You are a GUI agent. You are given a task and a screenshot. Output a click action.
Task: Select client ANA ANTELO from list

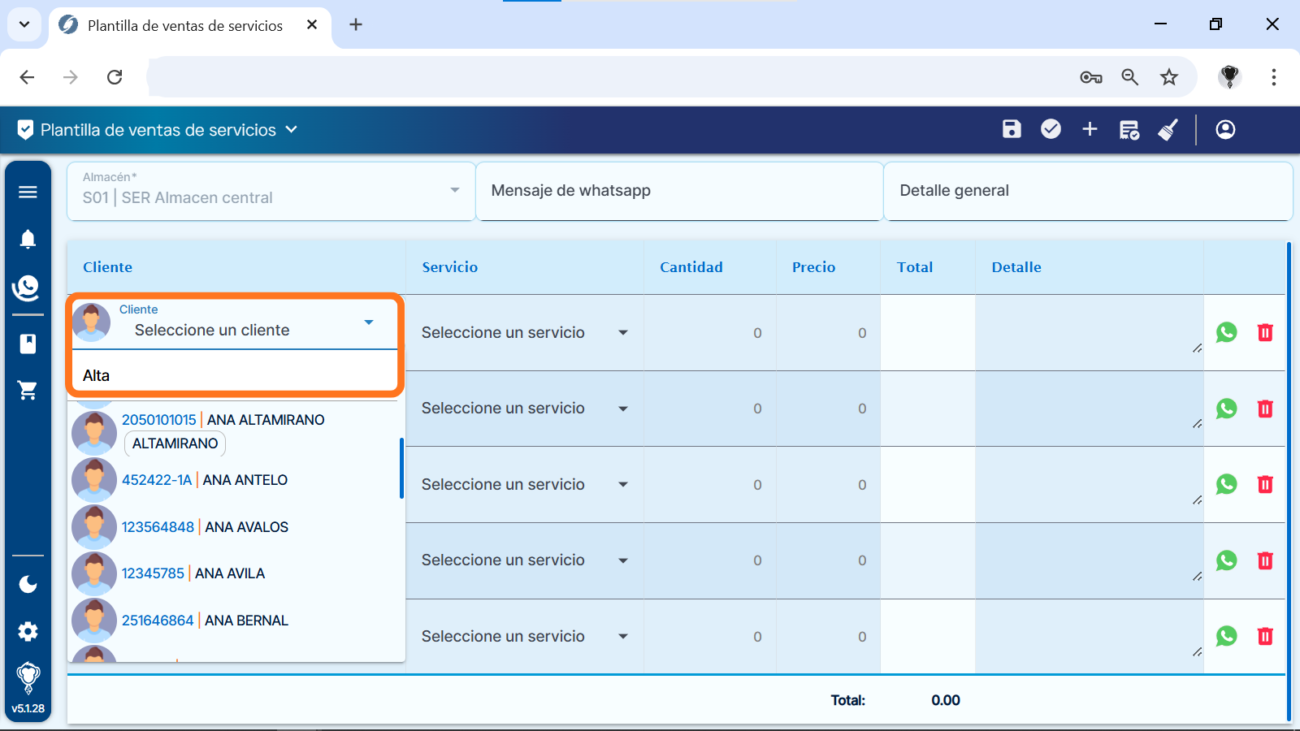[x=244, y=480]
